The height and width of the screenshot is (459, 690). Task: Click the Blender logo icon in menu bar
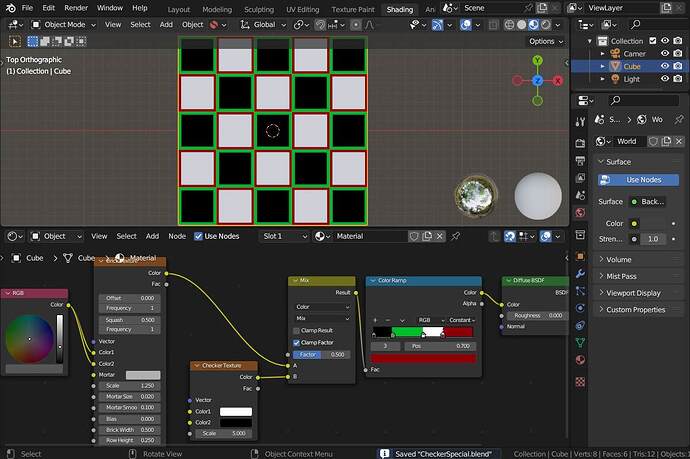pyautogui.click(x=11, y=8)
